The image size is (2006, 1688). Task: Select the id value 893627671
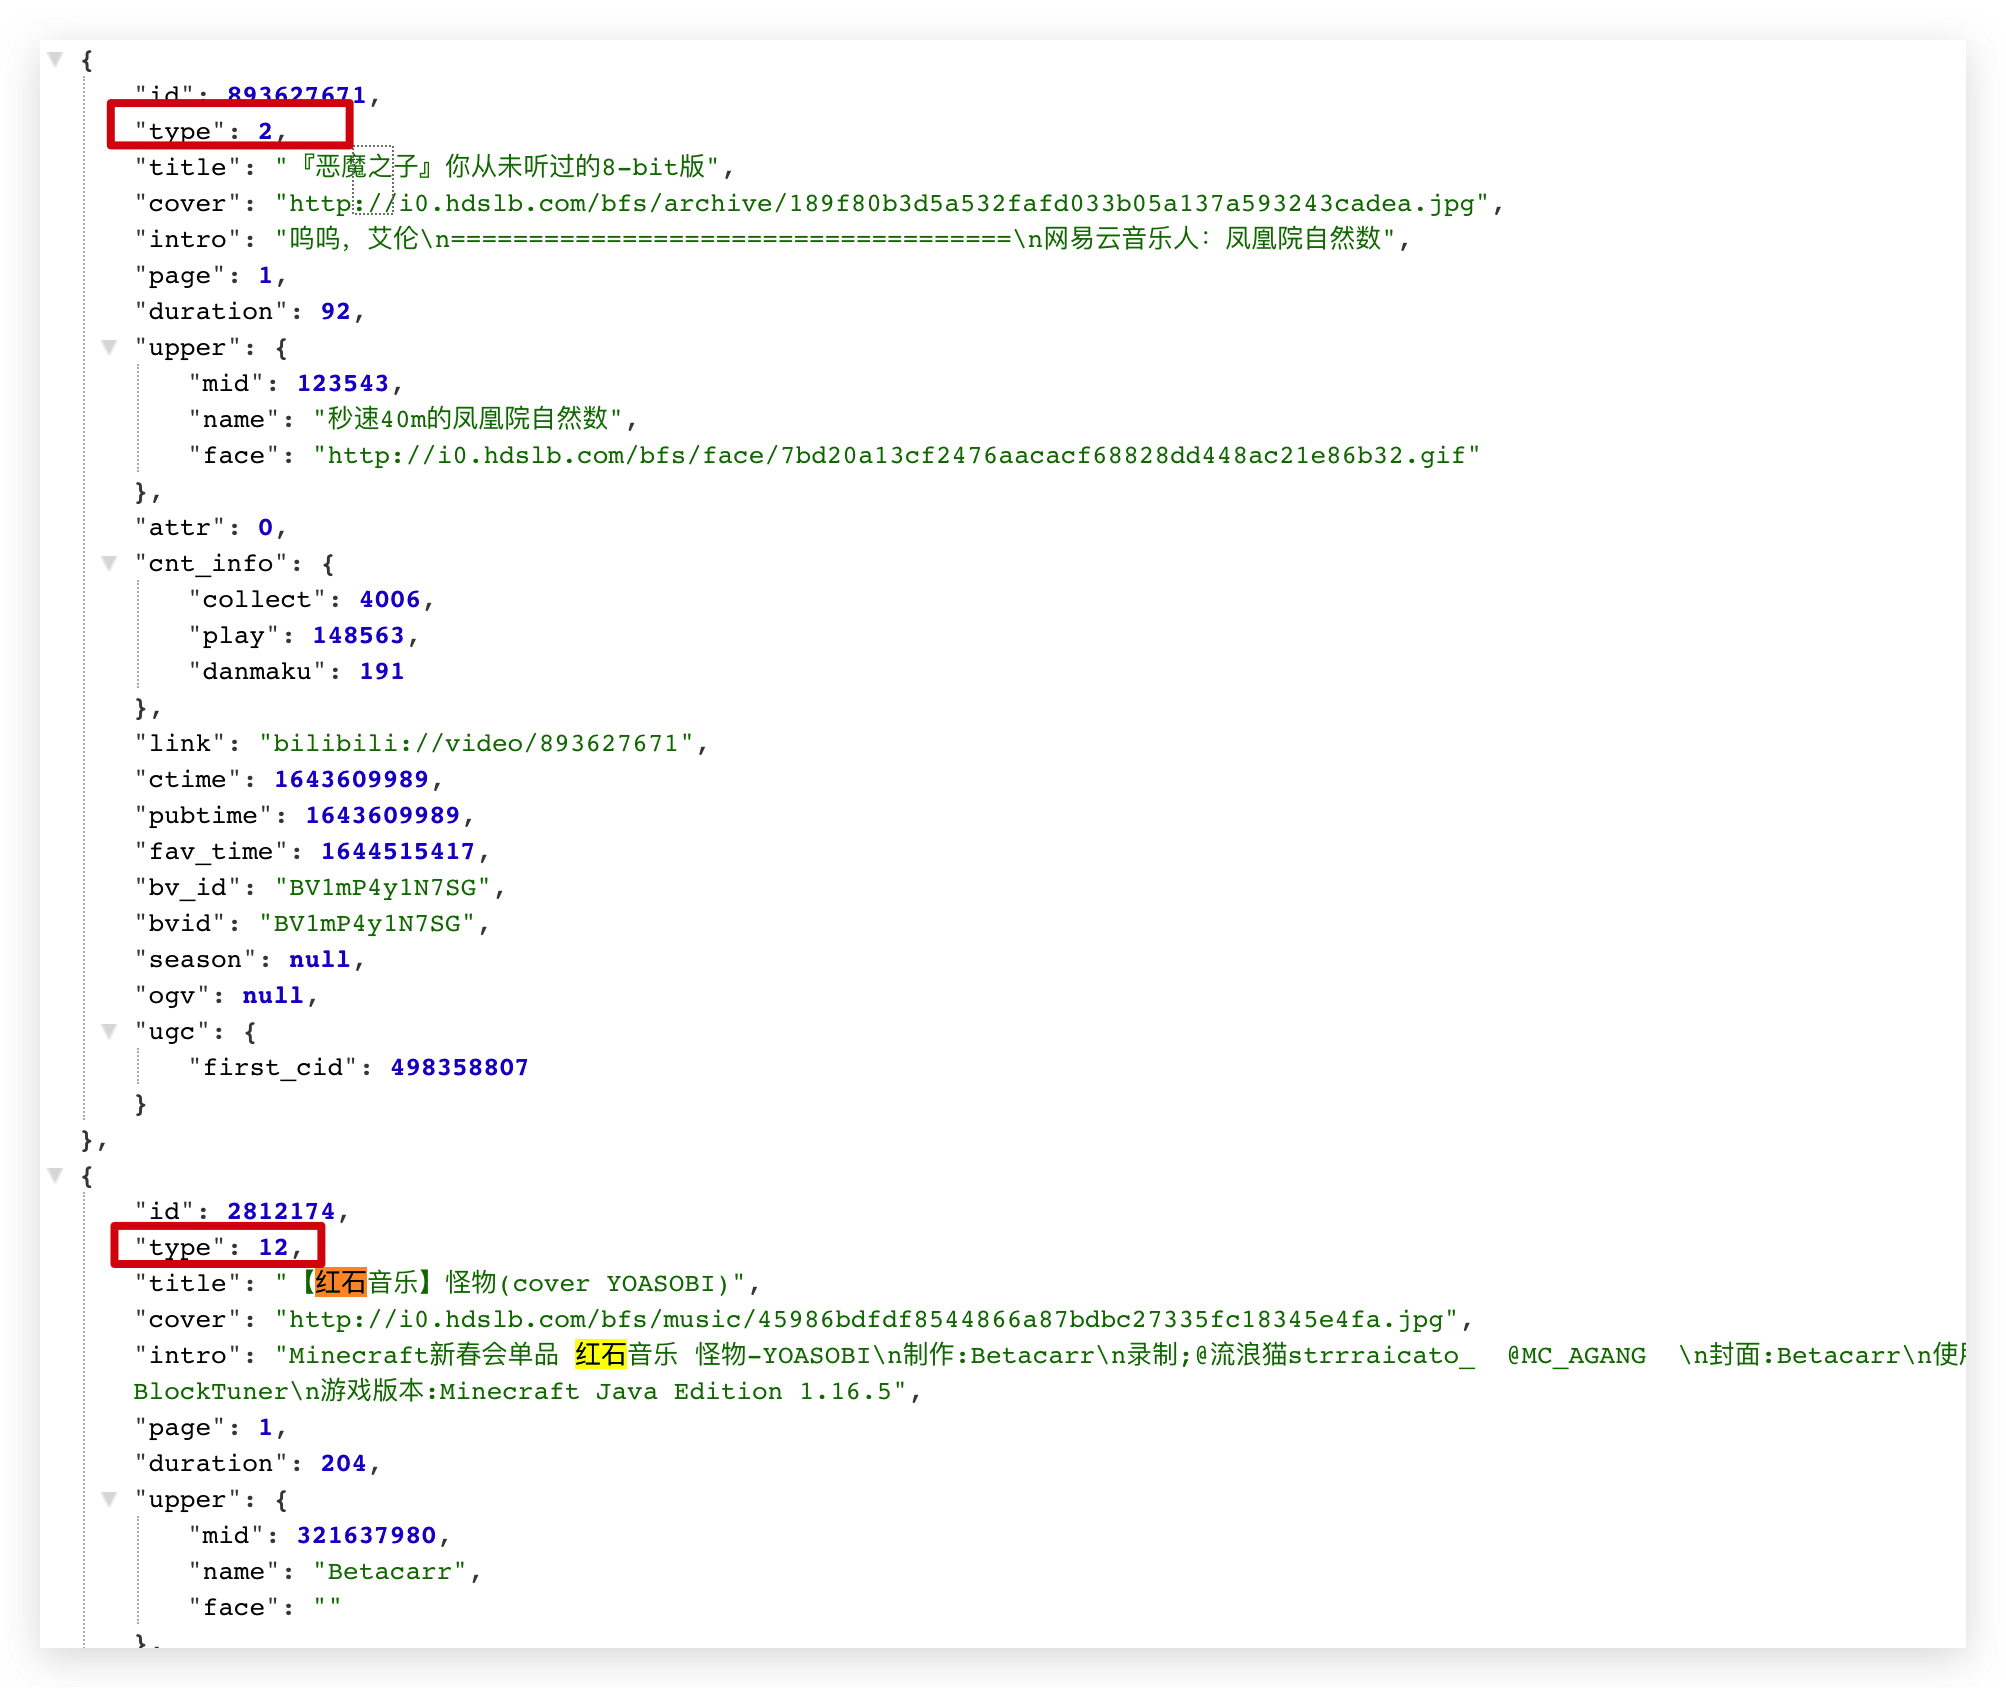click(295, 94)
